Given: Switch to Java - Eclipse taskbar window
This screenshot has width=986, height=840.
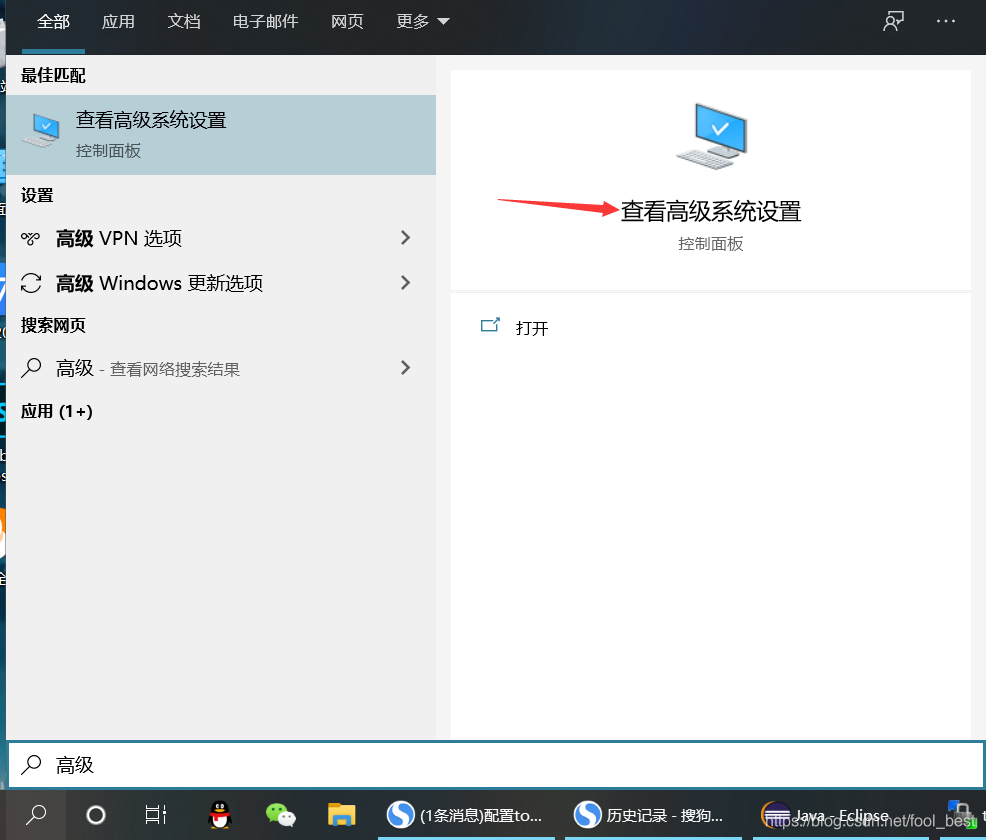Looking at the screenshot, I should pos(840,815).
